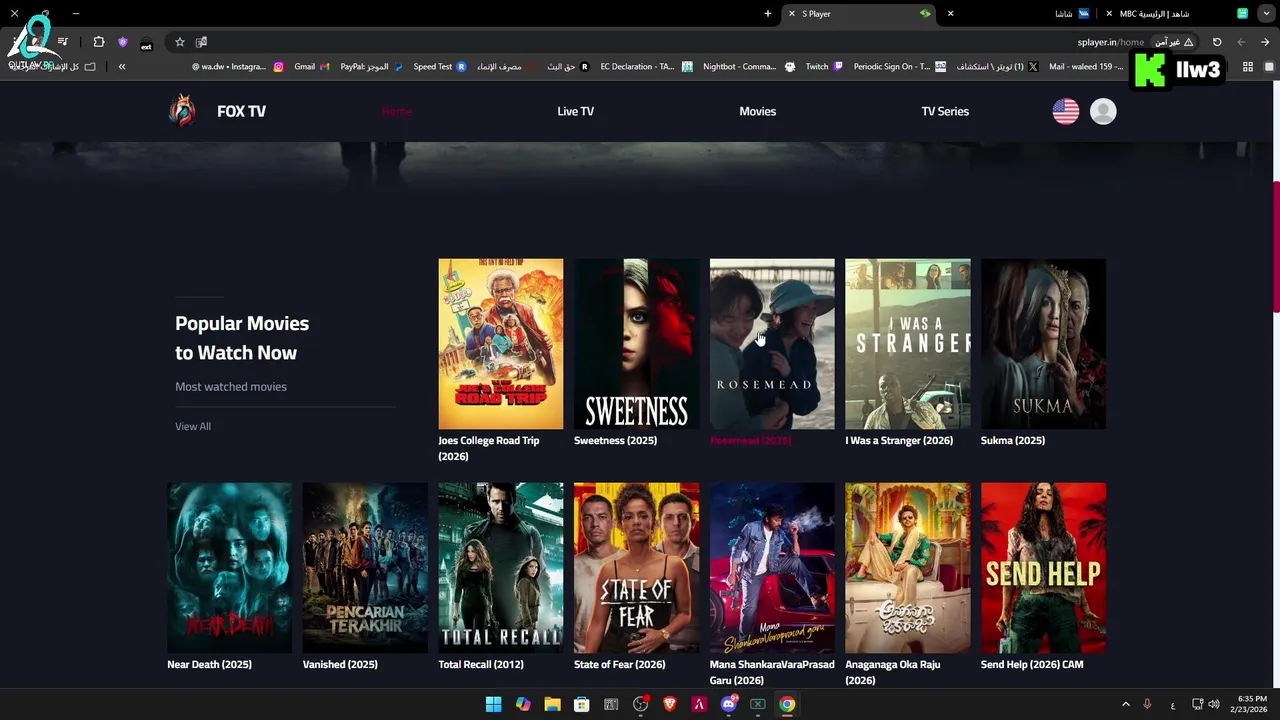
Task: Open Copilot from the taskbar
Action: coord(523,704)
